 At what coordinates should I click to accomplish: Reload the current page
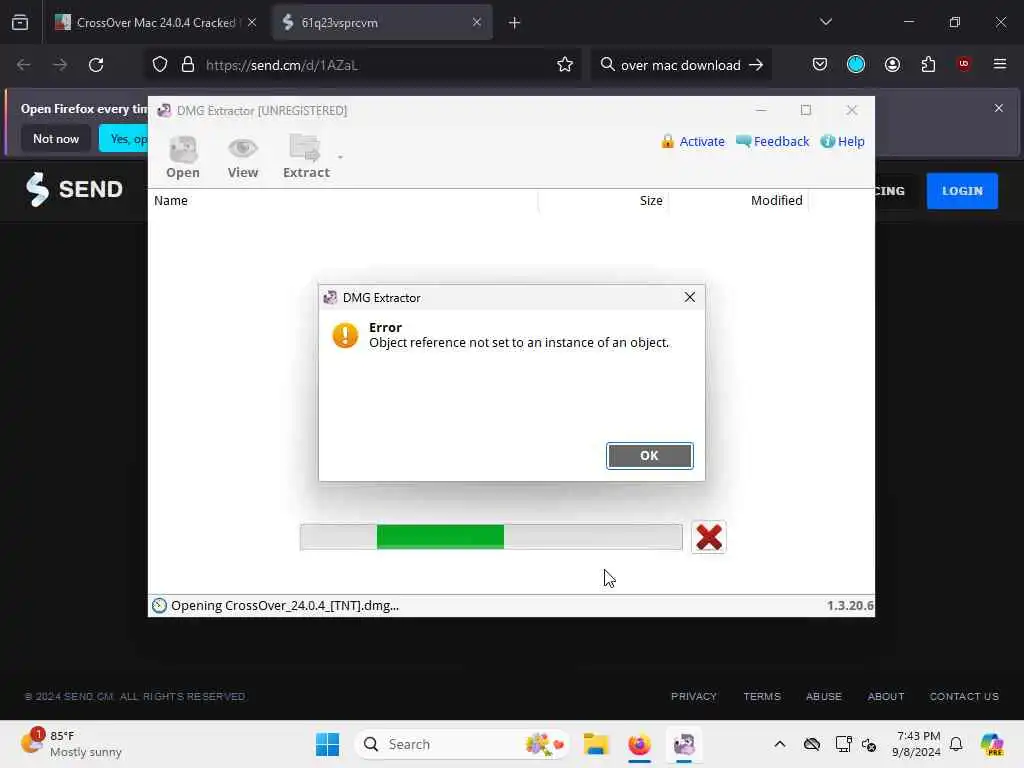click(96, 65)
